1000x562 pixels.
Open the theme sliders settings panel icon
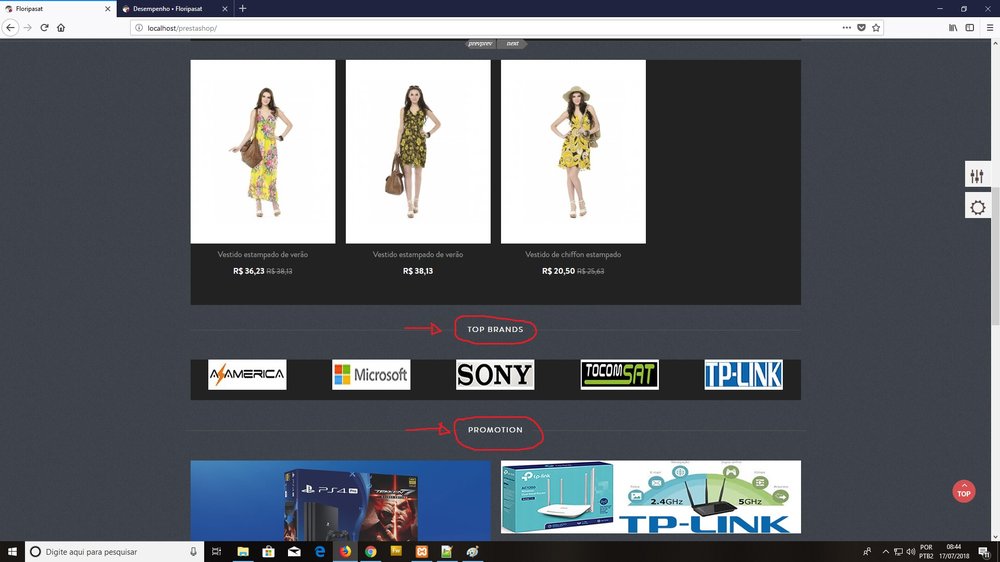(977, 175)
